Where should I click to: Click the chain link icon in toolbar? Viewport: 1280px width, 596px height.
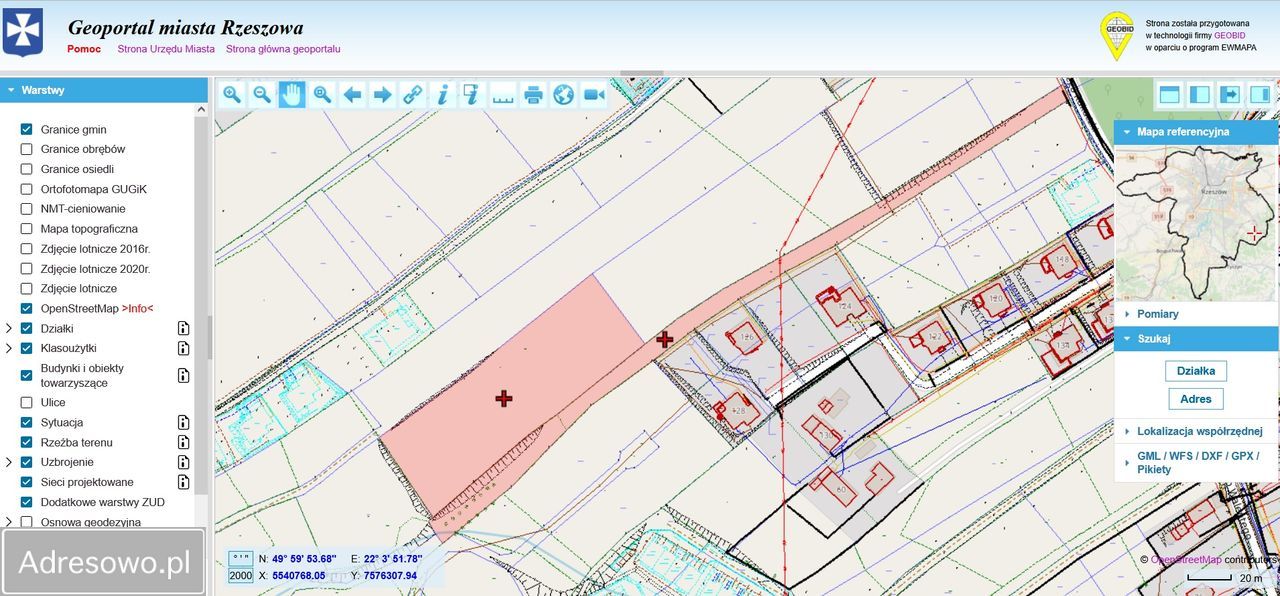(412, 95)
